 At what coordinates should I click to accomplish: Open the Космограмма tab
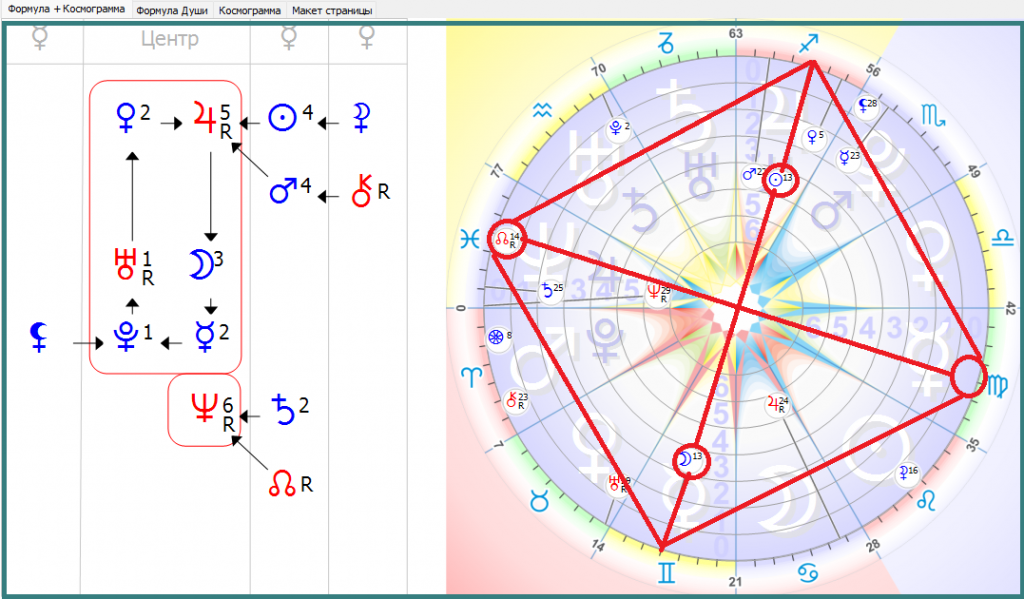249,10
